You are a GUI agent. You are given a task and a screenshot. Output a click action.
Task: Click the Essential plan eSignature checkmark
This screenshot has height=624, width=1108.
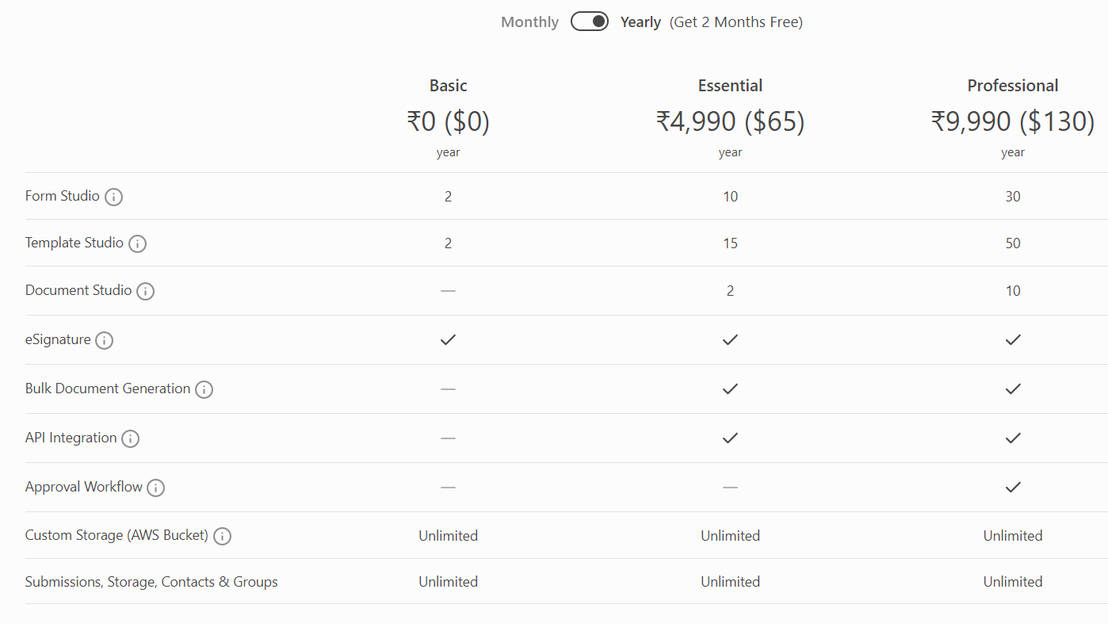pos(730,340)
